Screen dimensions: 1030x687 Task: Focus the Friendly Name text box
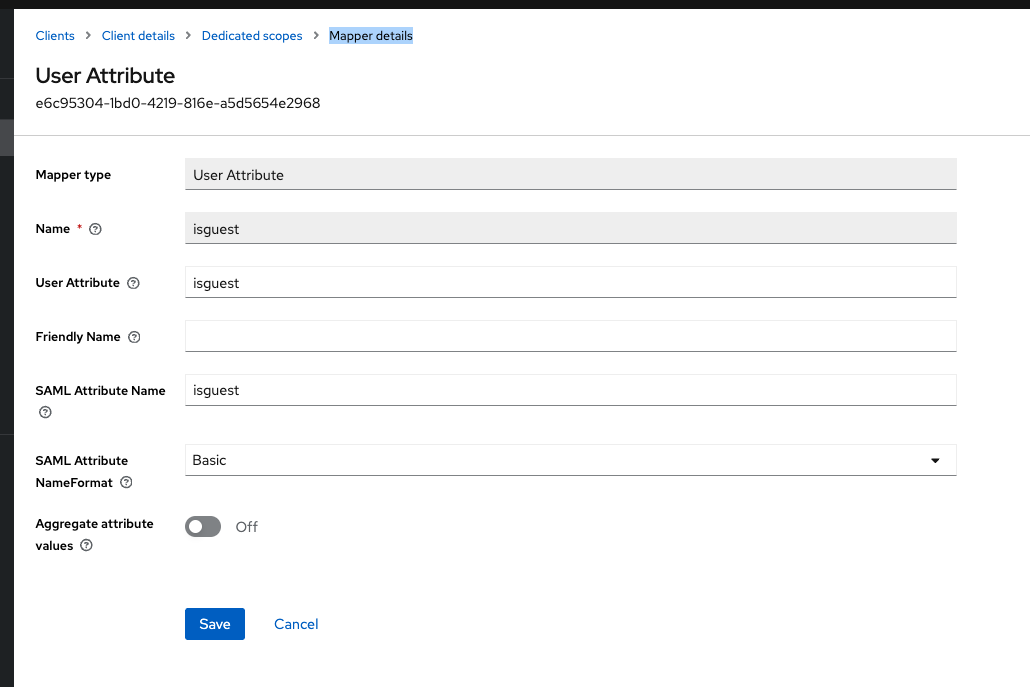point(570,336)
